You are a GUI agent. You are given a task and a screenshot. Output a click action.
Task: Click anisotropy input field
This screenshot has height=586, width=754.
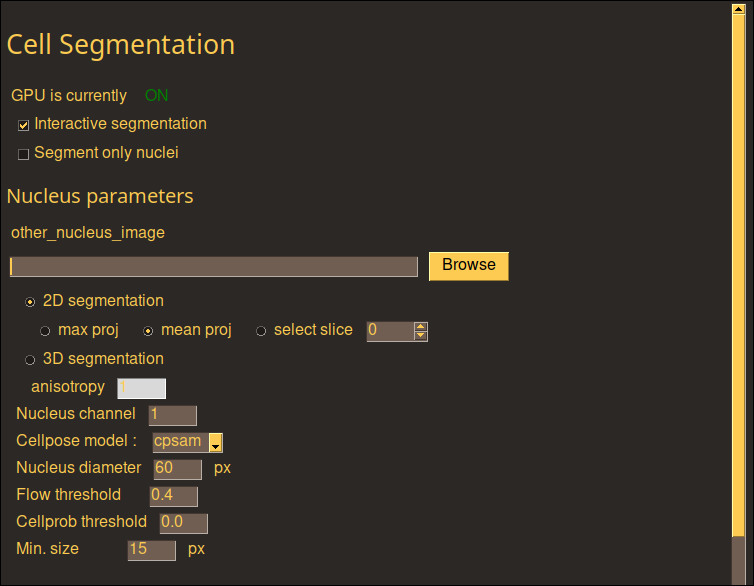pyautogui.click(x=141, y=388)
